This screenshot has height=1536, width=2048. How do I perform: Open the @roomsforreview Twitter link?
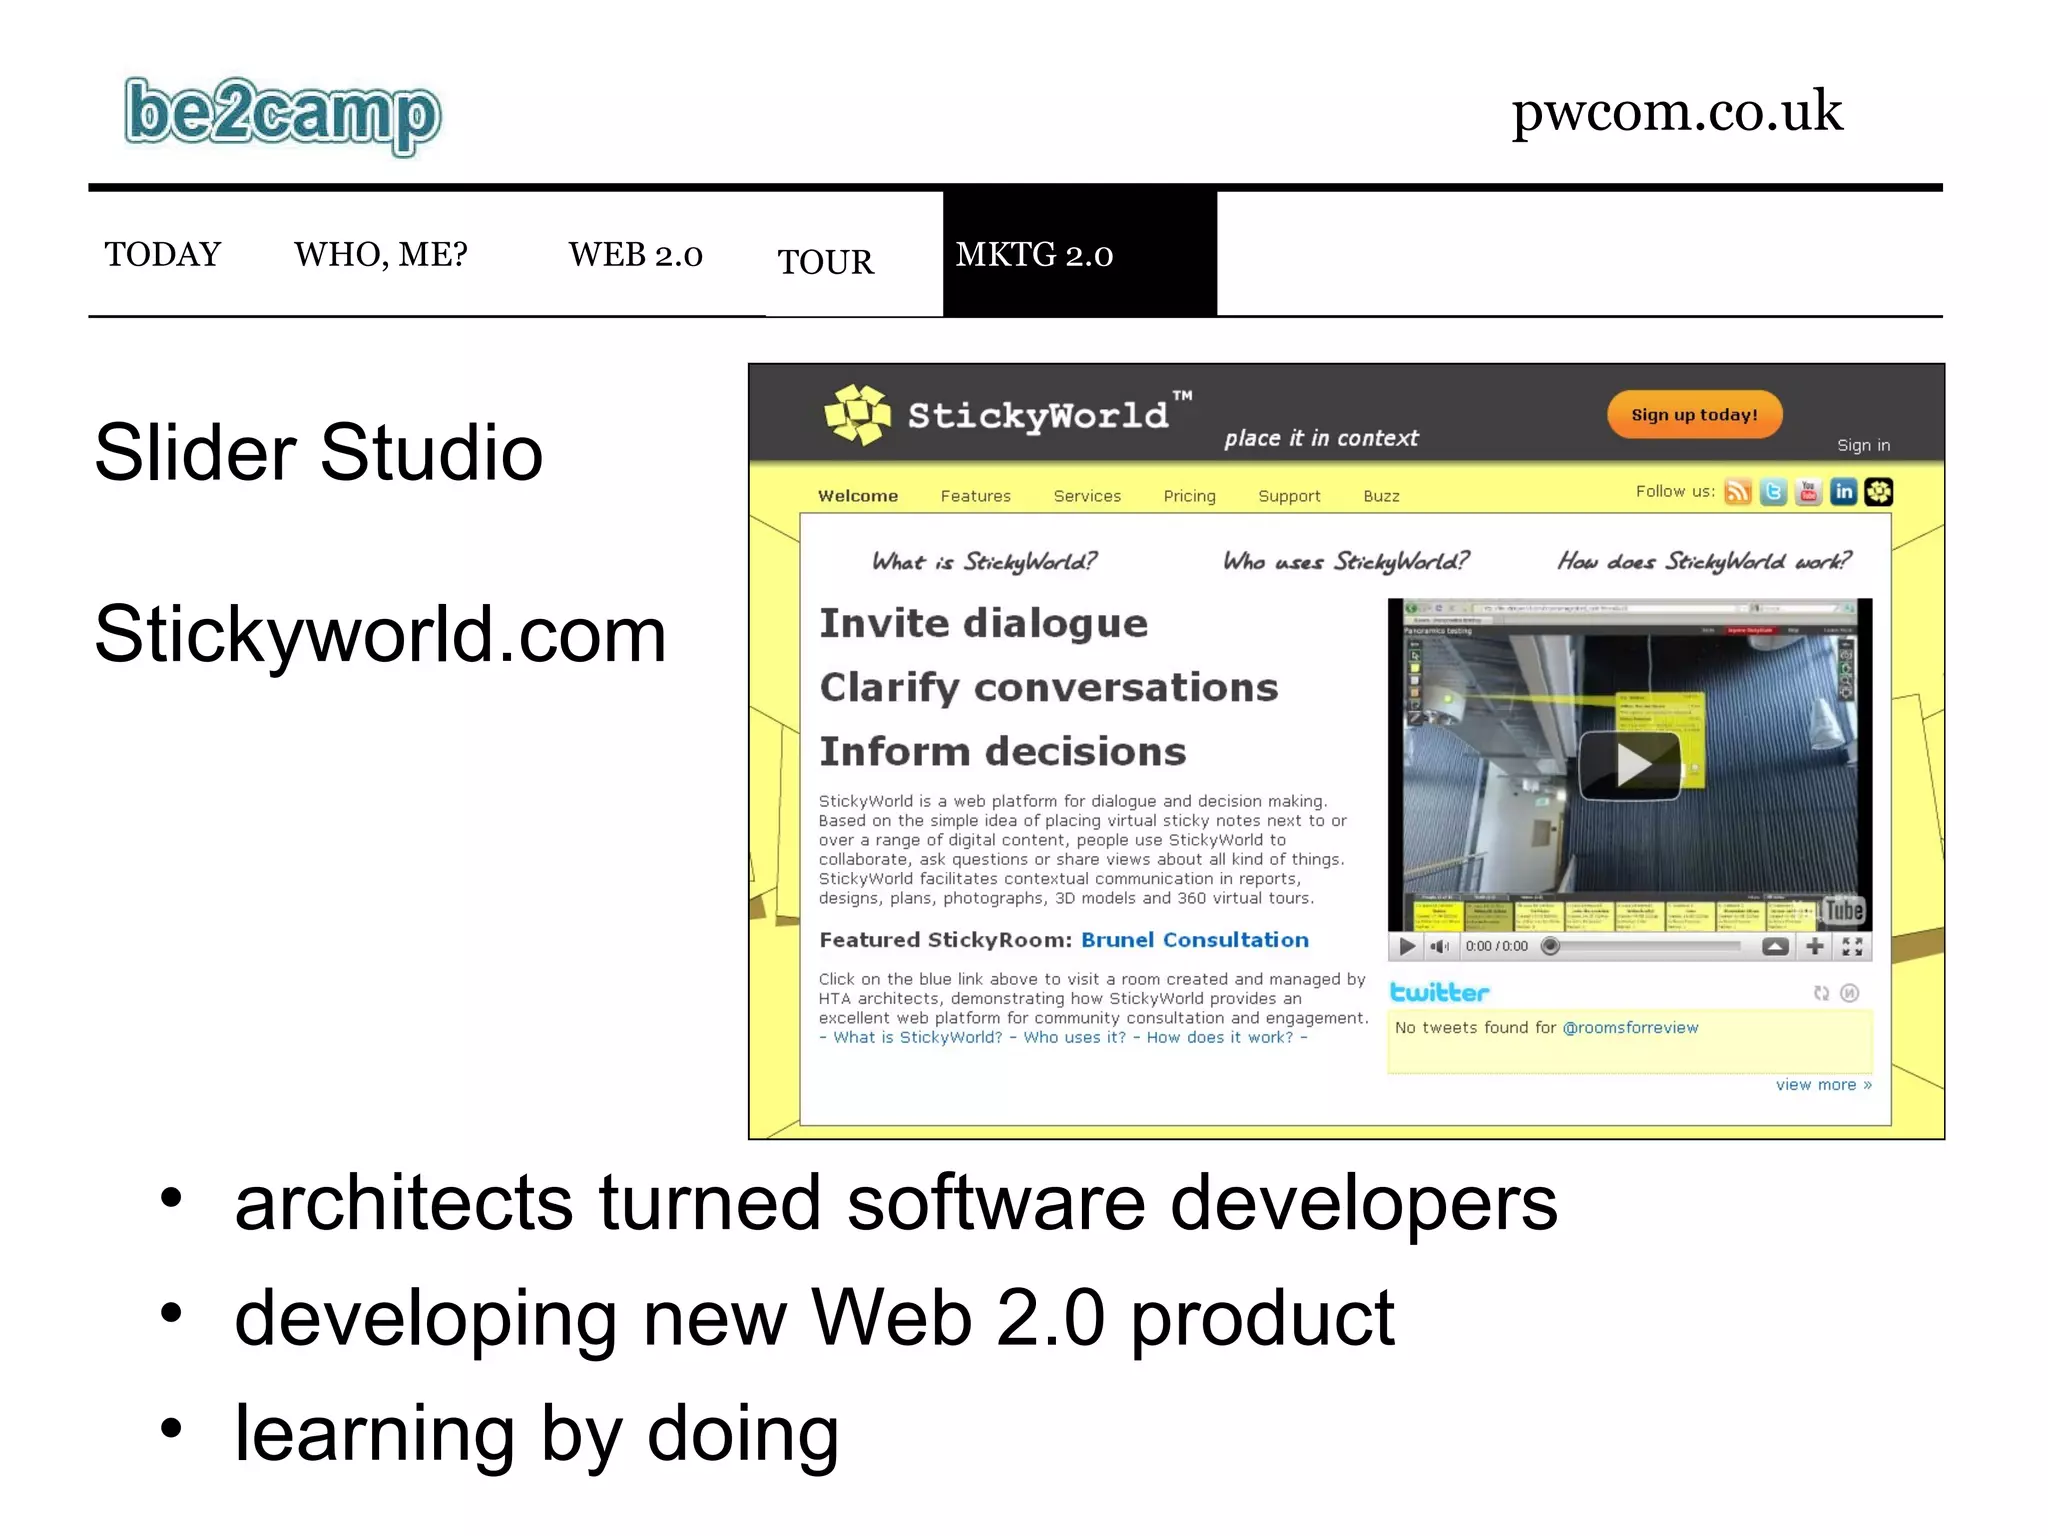pyautogui.click(x=1631, y=1028)
